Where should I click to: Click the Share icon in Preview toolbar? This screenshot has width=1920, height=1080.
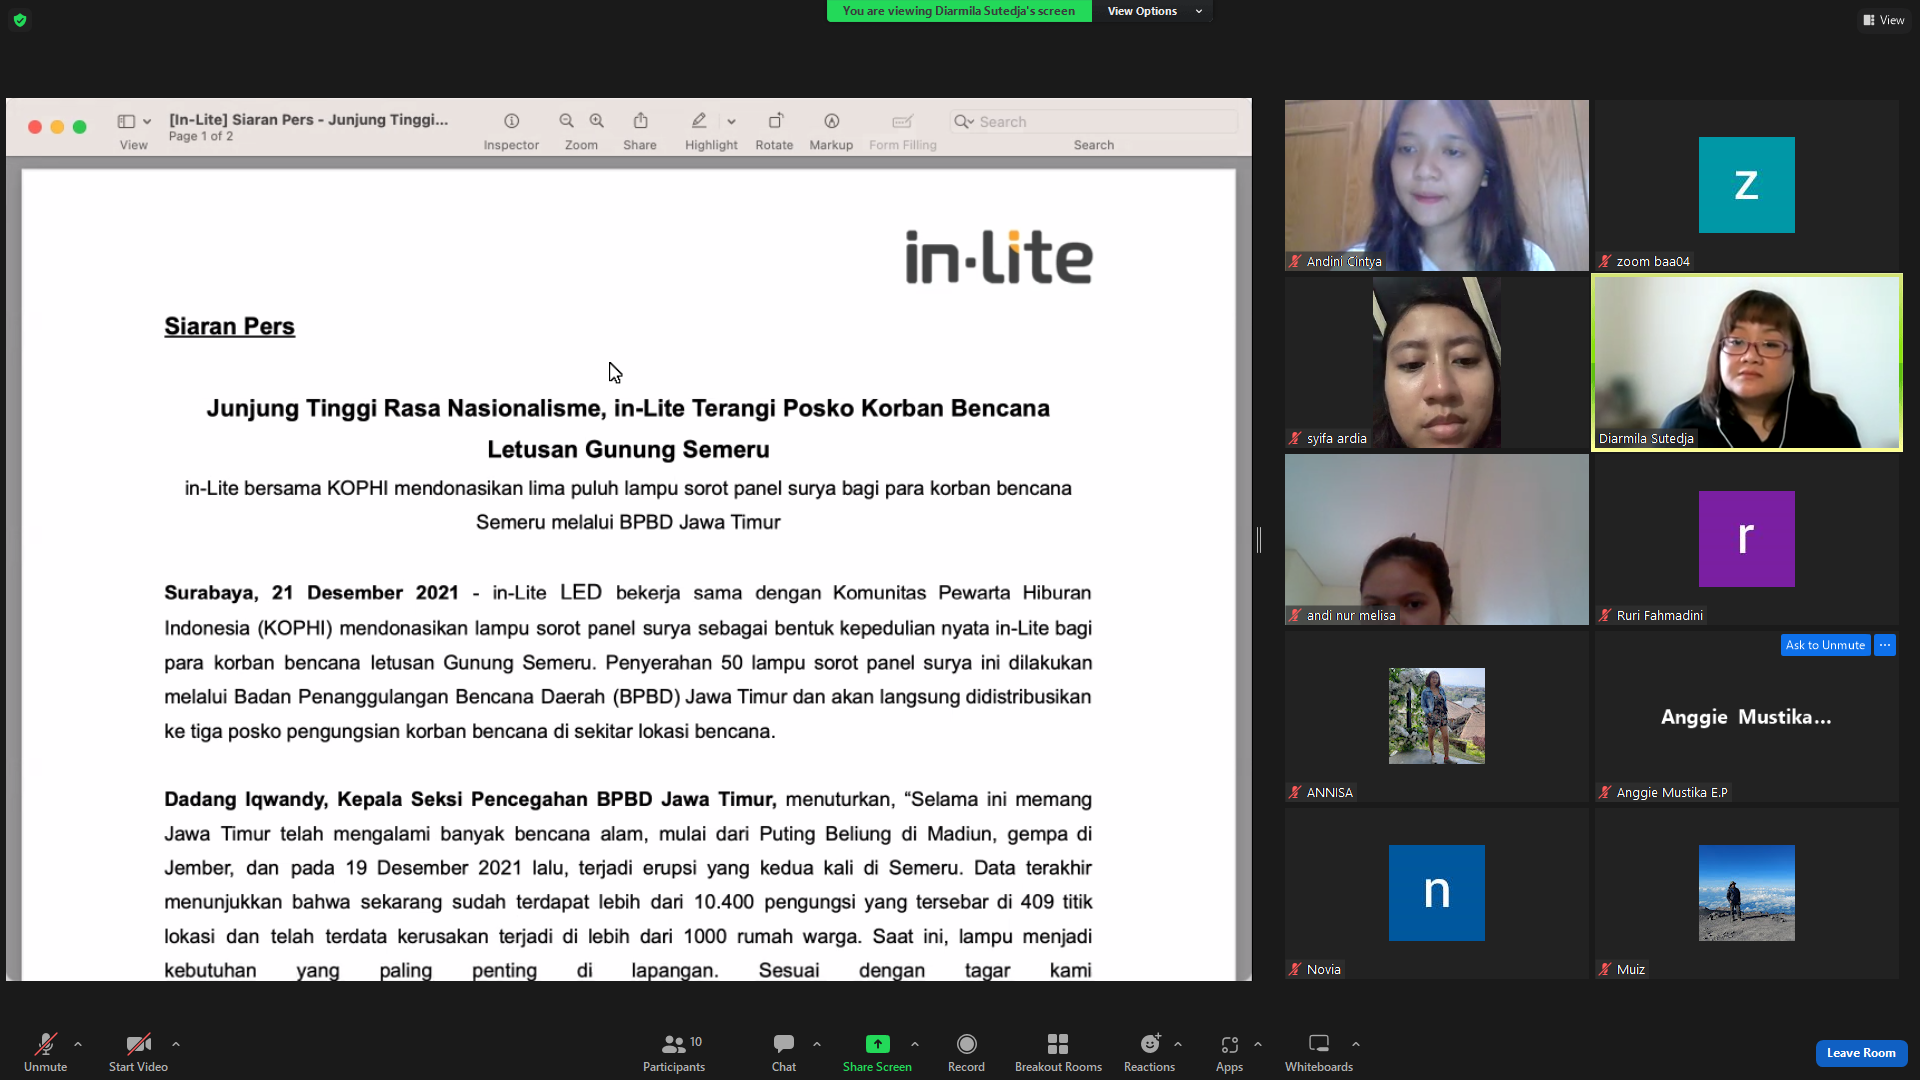coord(640,121)
